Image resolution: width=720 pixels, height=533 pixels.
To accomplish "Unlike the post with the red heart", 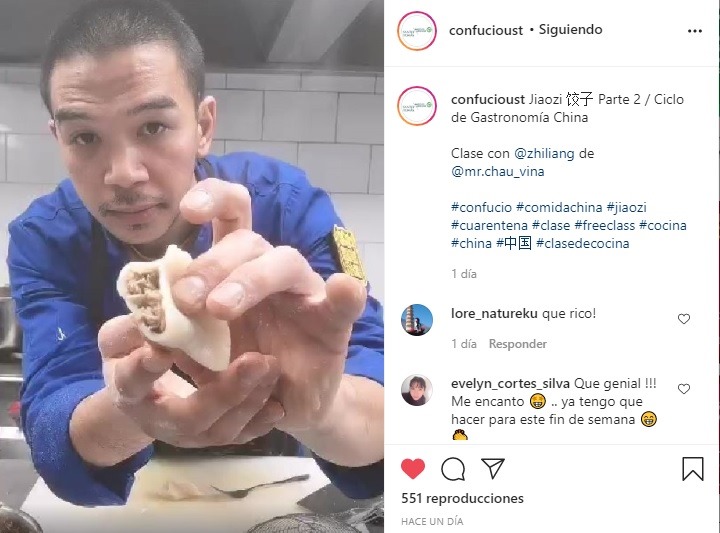I will tap(413, 469).
